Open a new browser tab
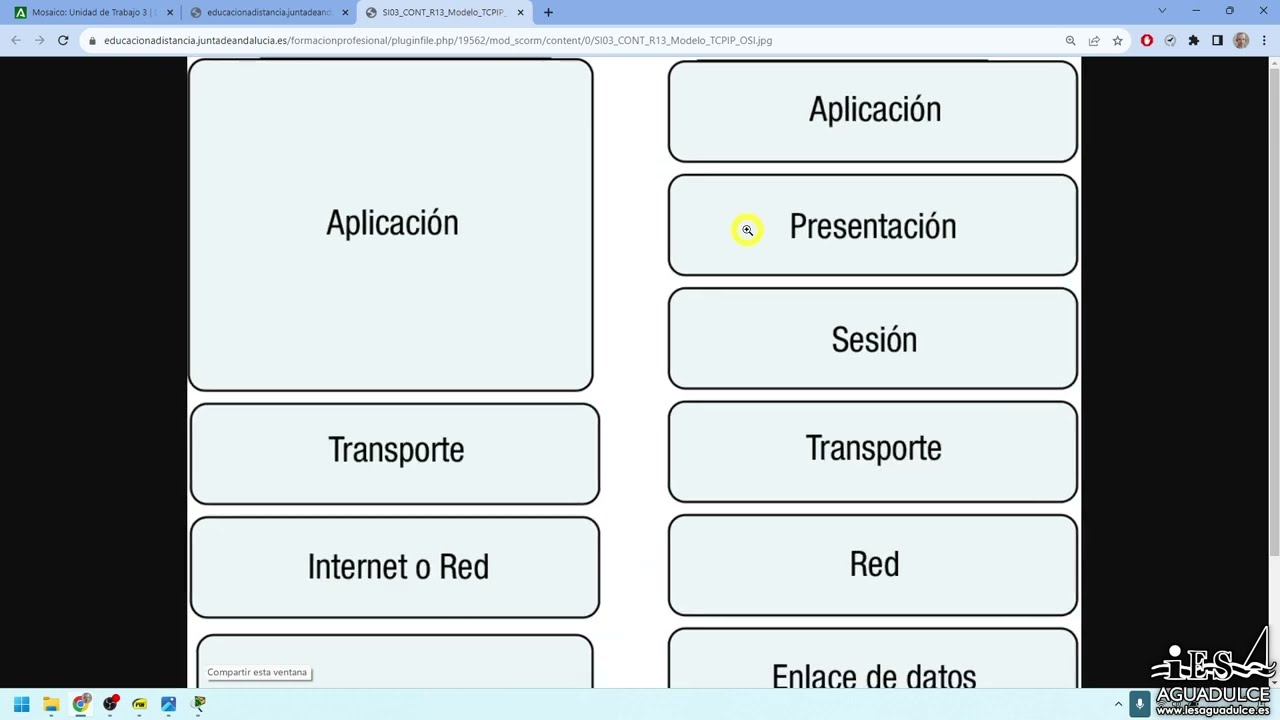Screen dimensions: 1280x720 pos(548,13)
